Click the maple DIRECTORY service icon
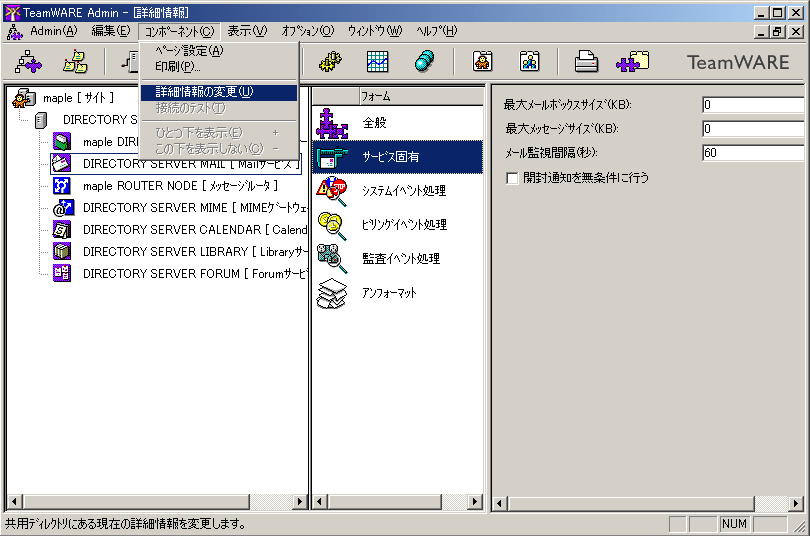 click(61, 141)
